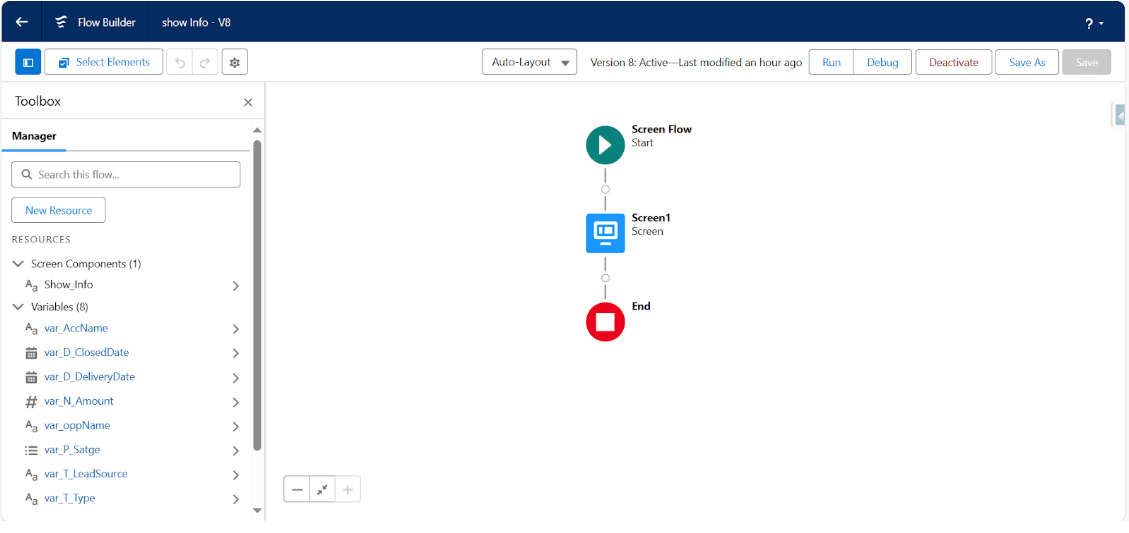Toggle the Toolbox panel button
The image size is (1129, 533).
(28, 63)
